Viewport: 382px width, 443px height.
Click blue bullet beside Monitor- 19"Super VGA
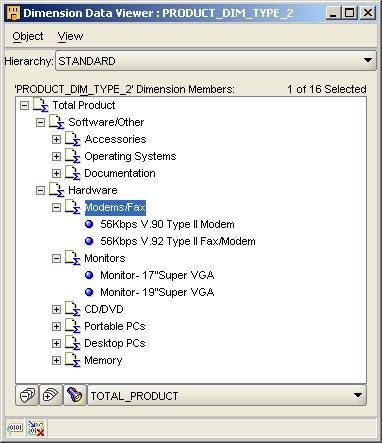[89, 292]
